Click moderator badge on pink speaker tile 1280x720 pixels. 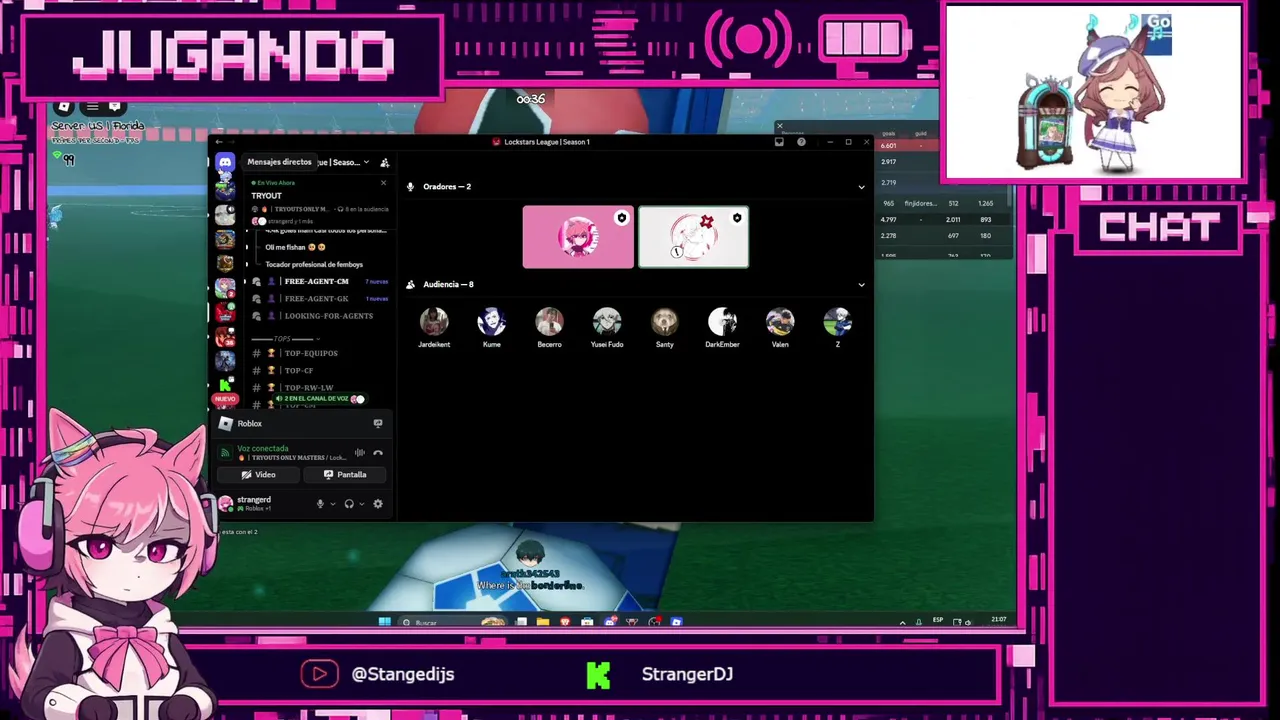tap(622, 218)
